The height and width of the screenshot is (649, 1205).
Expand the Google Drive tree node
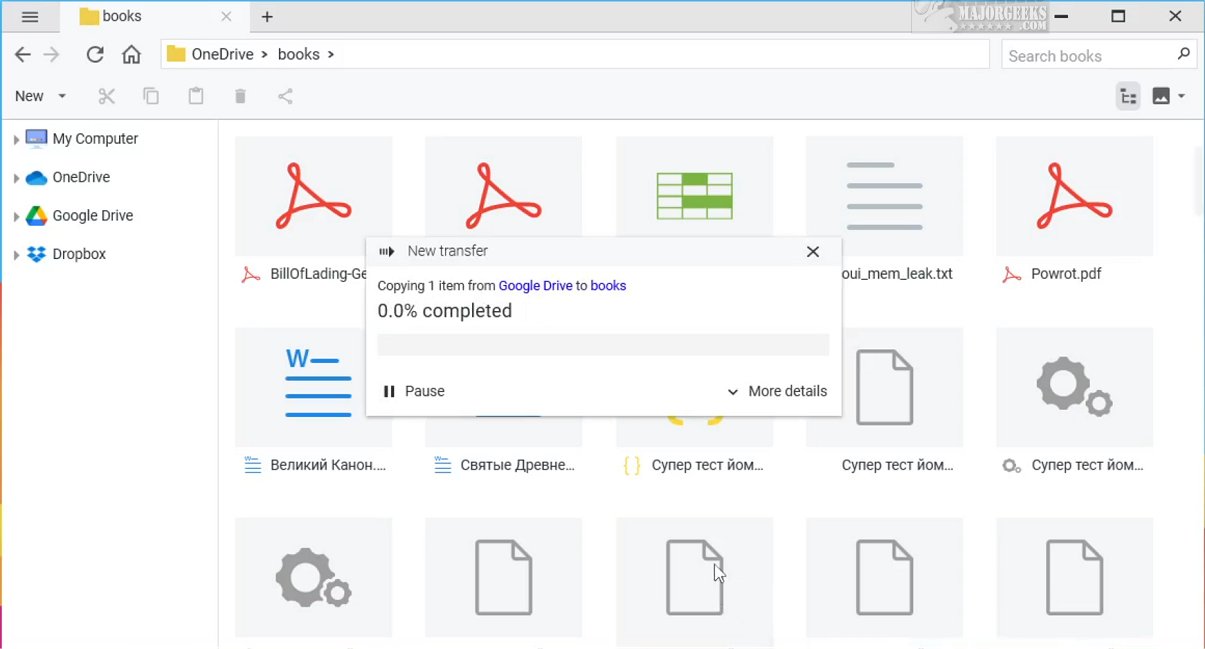16,217
